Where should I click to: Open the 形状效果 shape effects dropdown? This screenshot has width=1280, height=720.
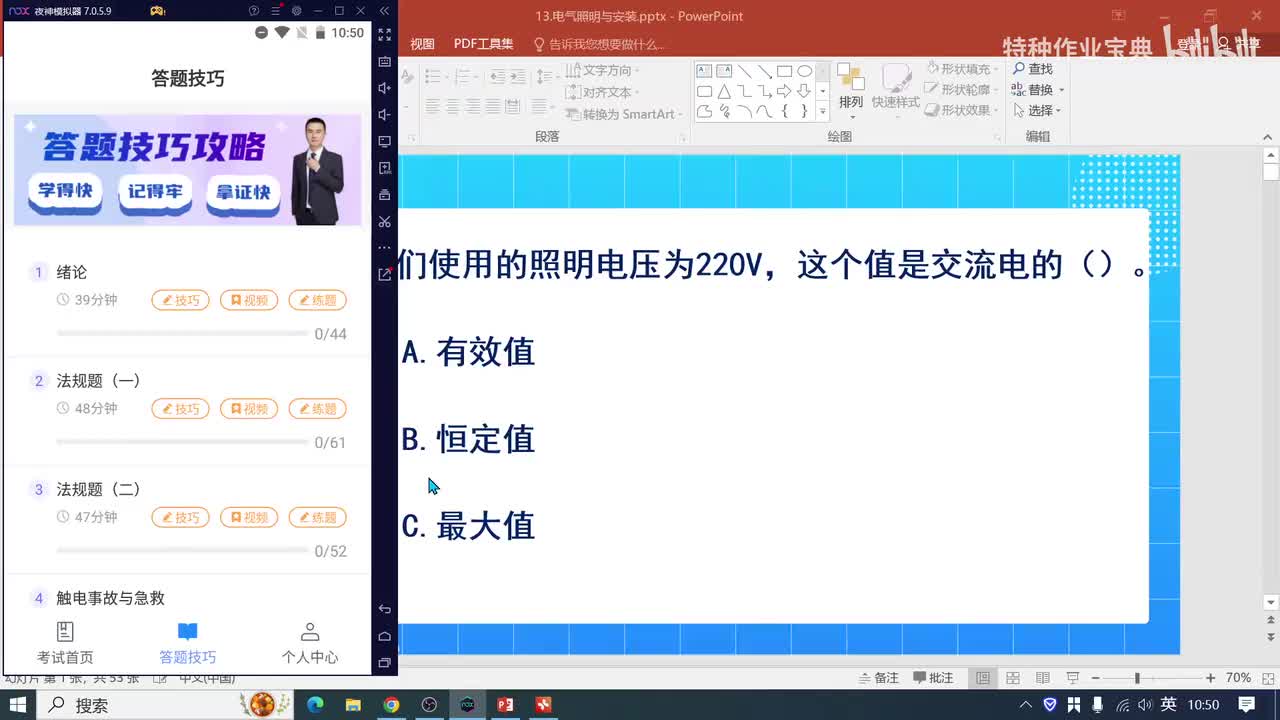click(x=963, y=111)
